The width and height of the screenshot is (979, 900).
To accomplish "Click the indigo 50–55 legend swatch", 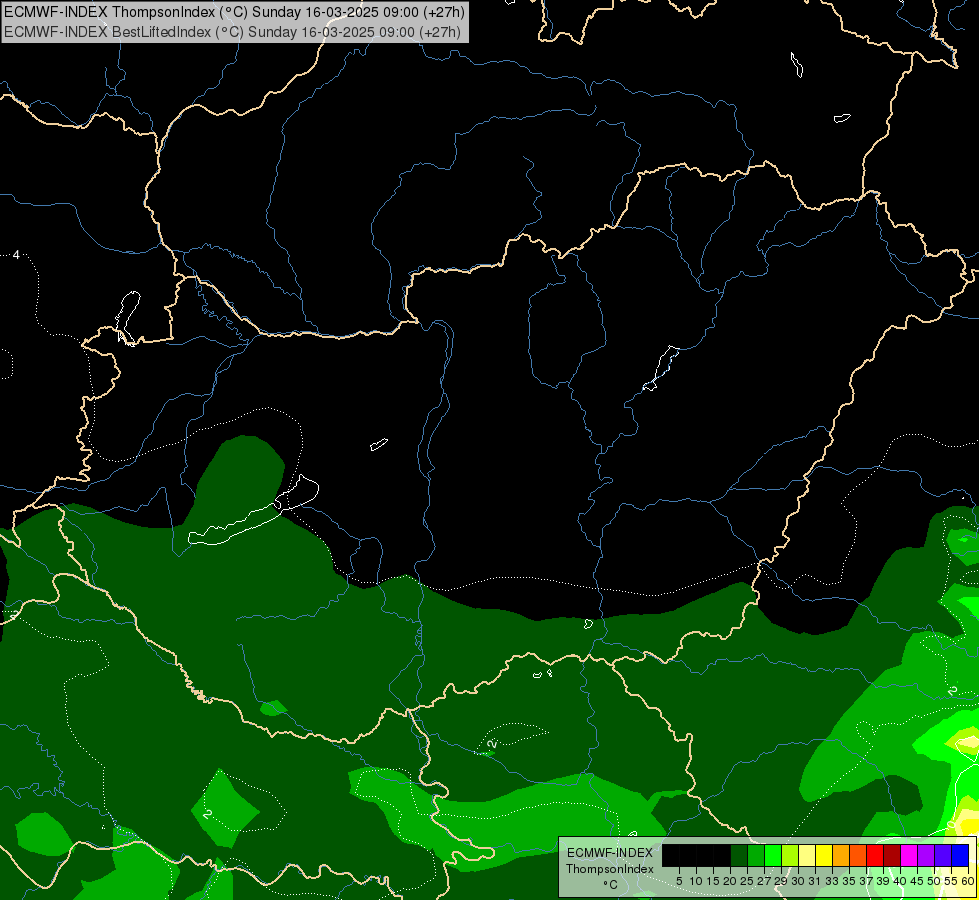I will [943, 855].
